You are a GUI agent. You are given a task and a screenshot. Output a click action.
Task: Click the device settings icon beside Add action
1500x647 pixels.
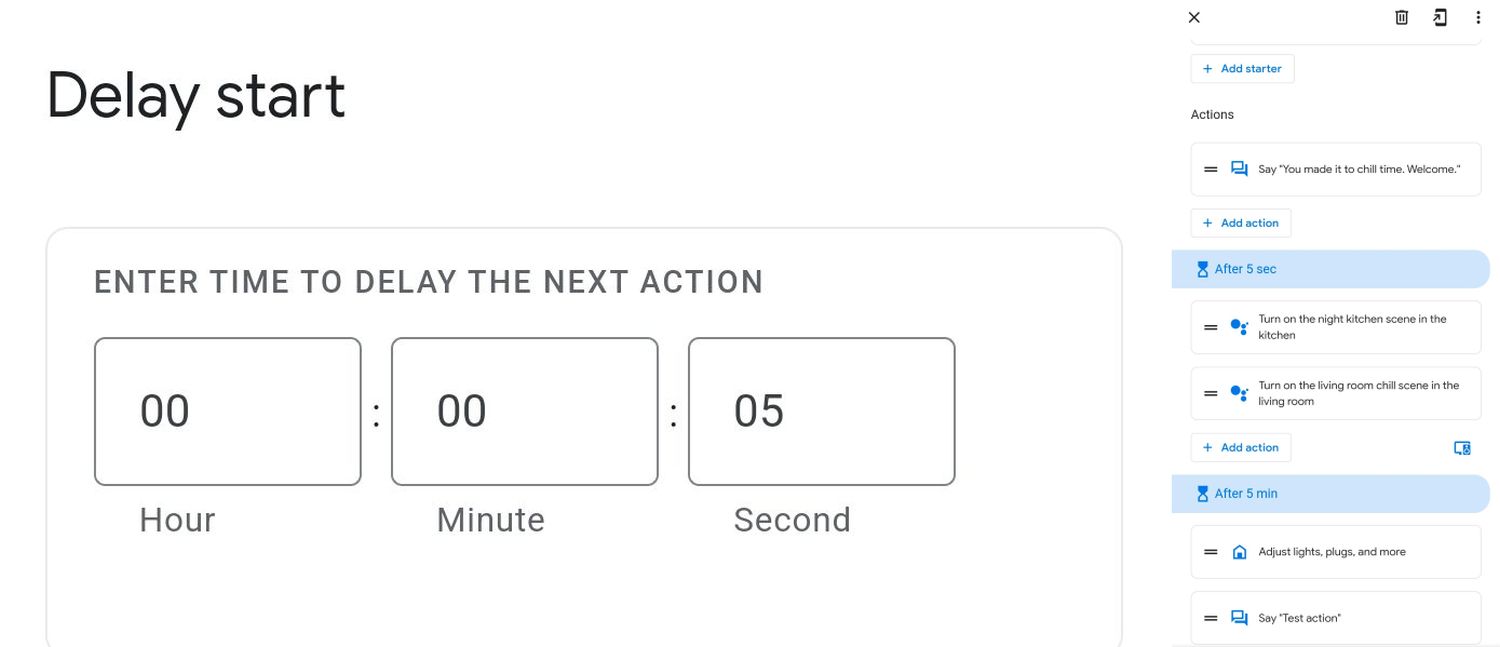[x=1462, y=448]
